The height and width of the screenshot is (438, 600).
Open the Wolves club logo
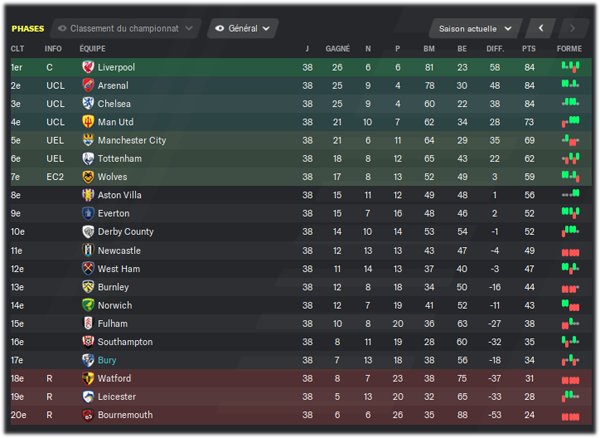click(x=88, y=177)
